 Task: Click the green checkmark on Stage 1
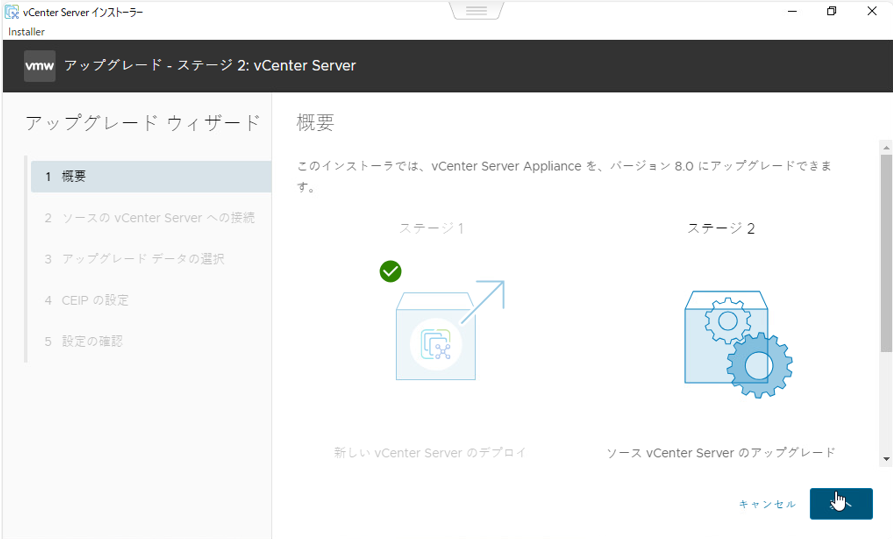[390, 271]
